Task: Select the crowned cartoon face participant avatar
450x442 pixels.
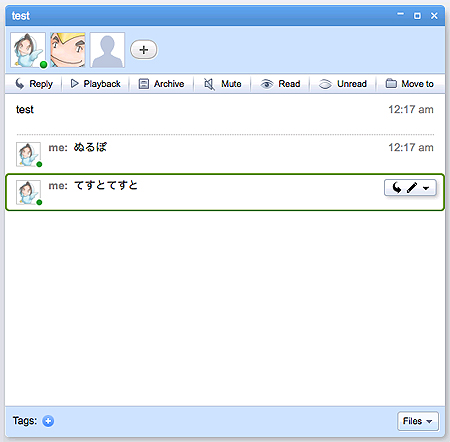Action: click(68, 50)
